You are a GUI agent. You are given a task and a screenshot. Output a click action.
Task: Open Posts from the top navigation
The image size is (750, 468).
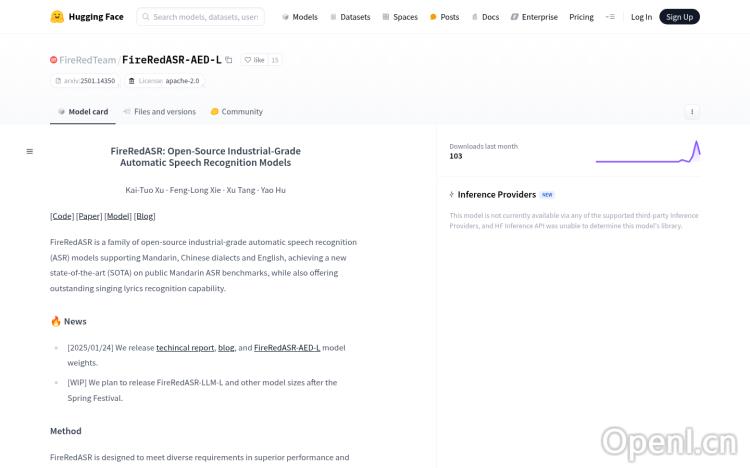coord(444,17)
